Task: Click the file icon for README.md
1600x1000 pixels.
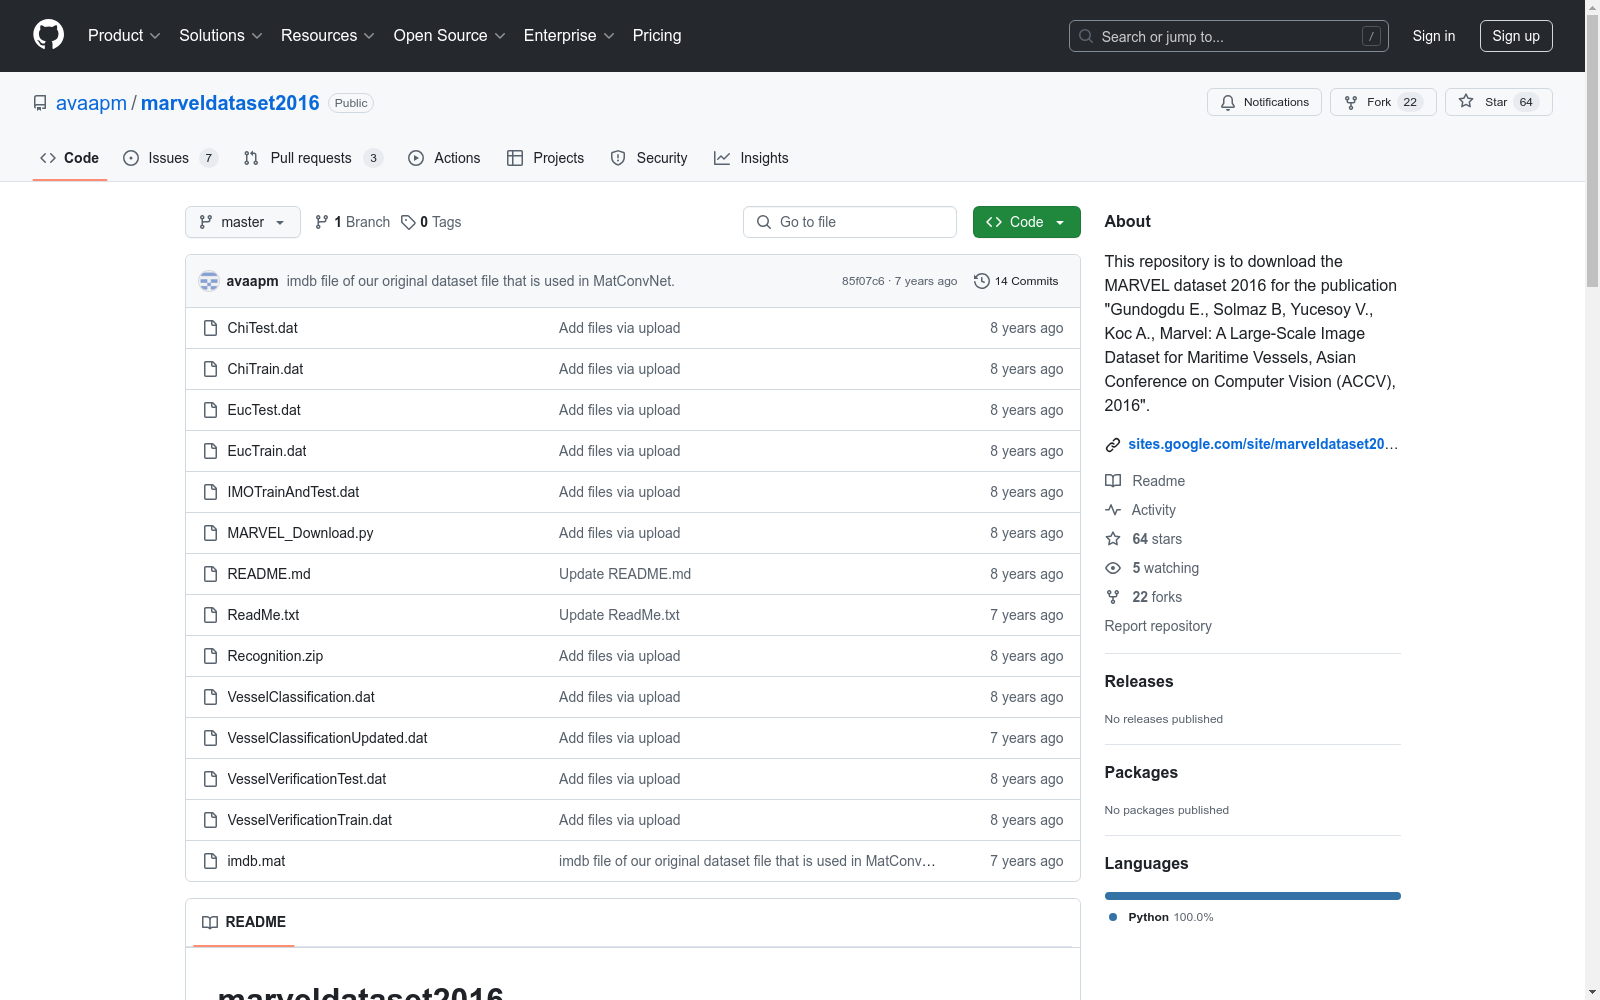Action: coord(210,574)
